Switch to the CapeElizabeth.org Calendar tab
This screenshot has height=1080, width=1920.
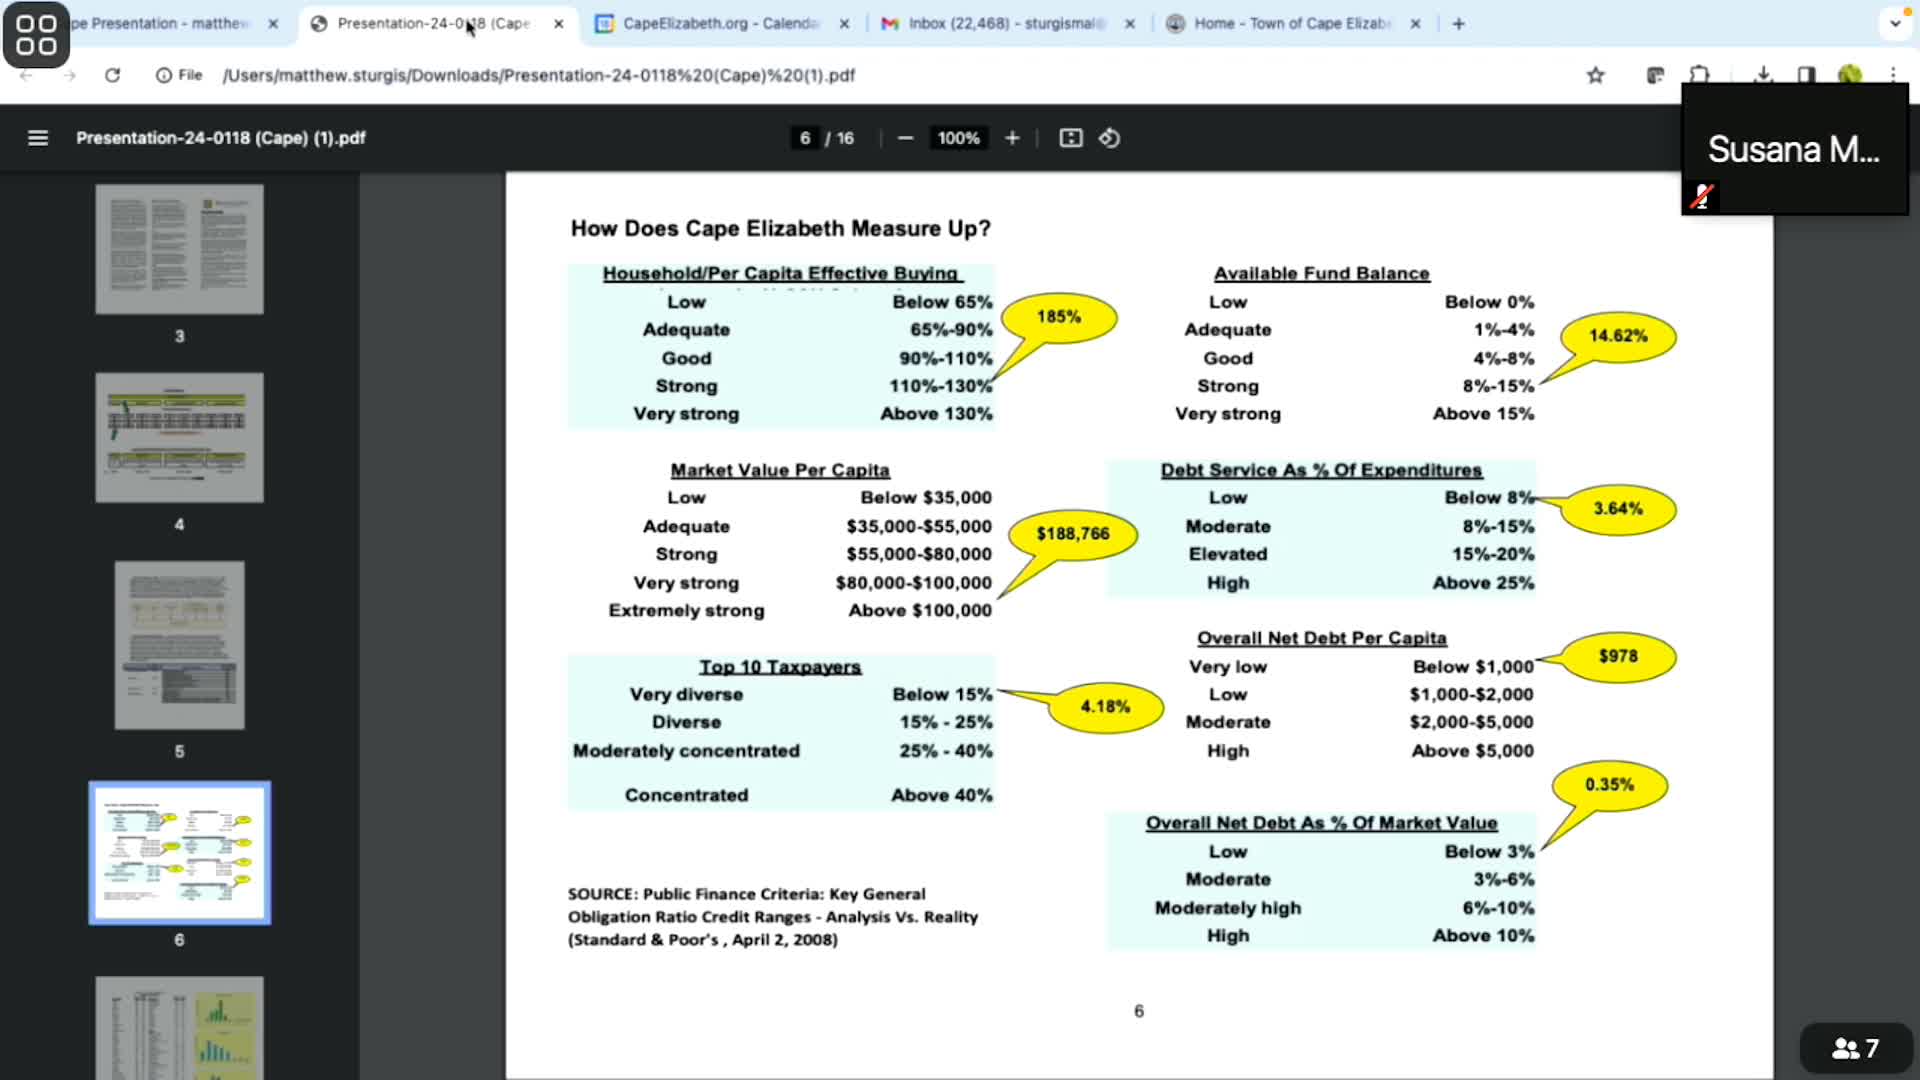pyautogui.click(x=720, y=23)
